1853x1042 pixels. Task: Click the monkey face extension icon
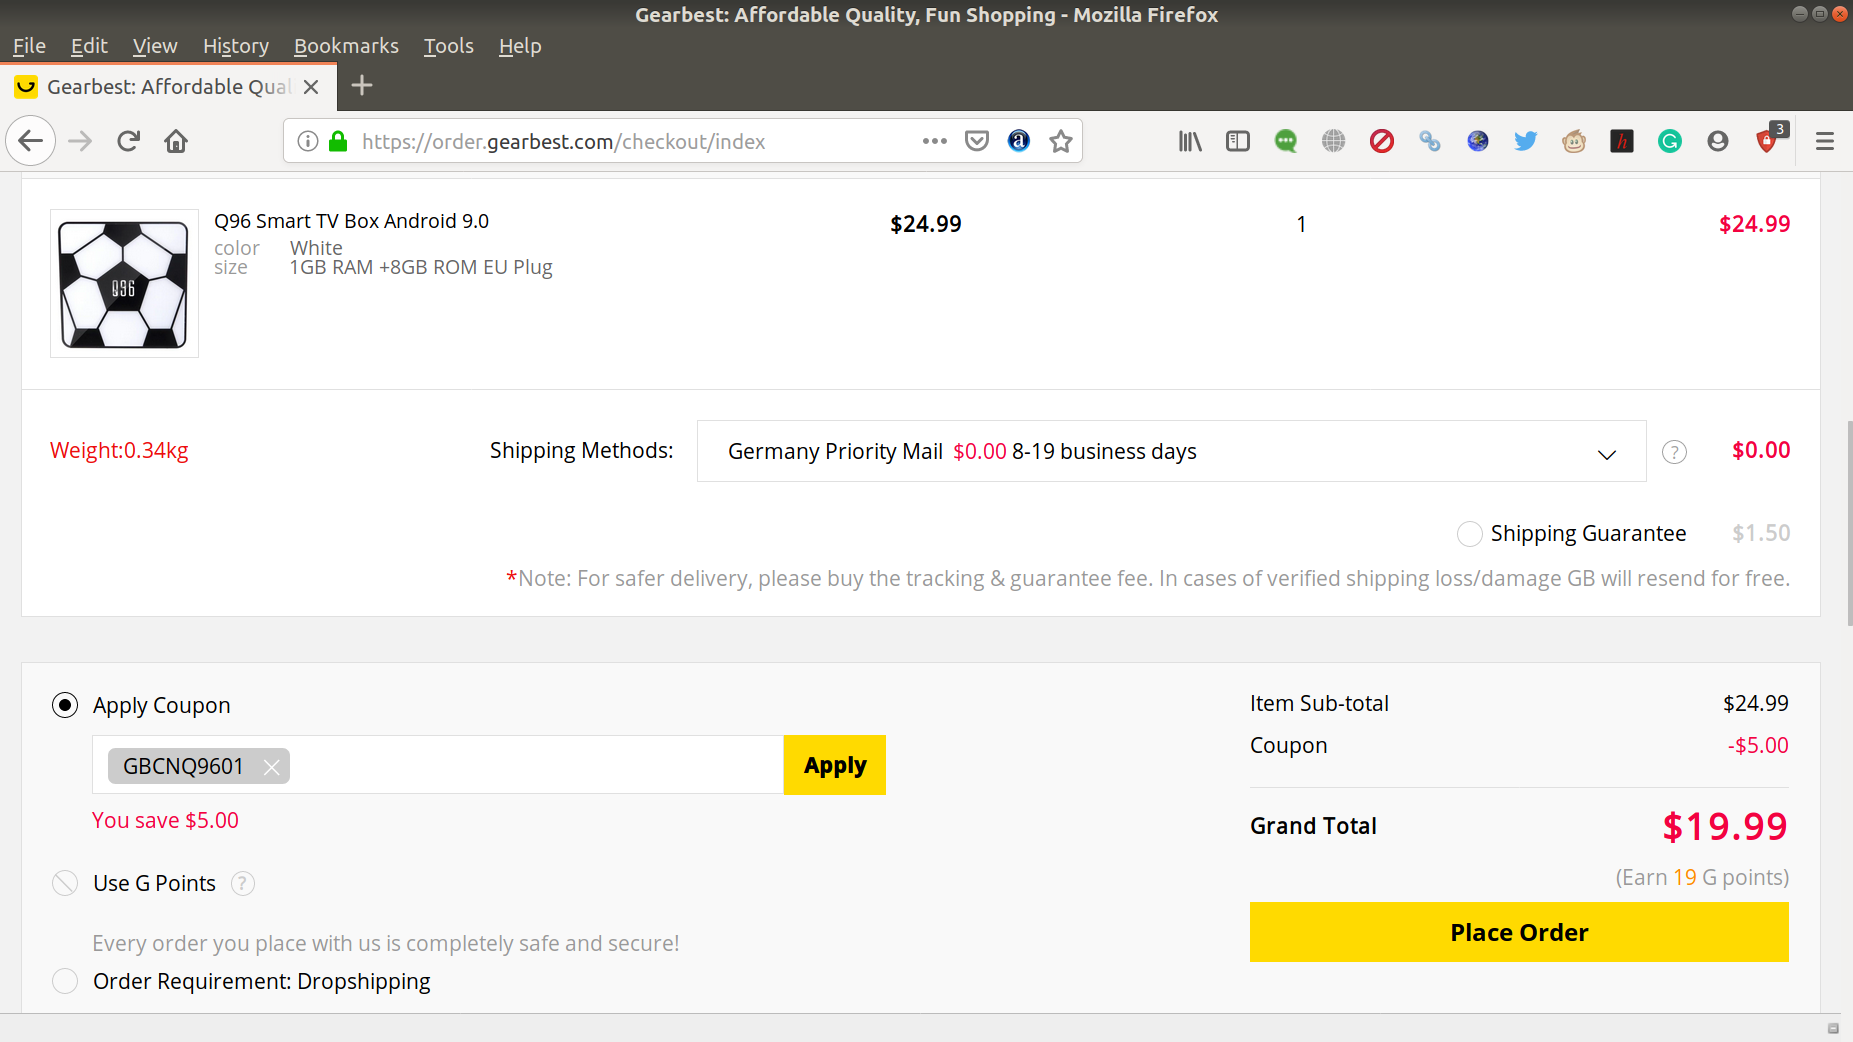click(1574, 141)
